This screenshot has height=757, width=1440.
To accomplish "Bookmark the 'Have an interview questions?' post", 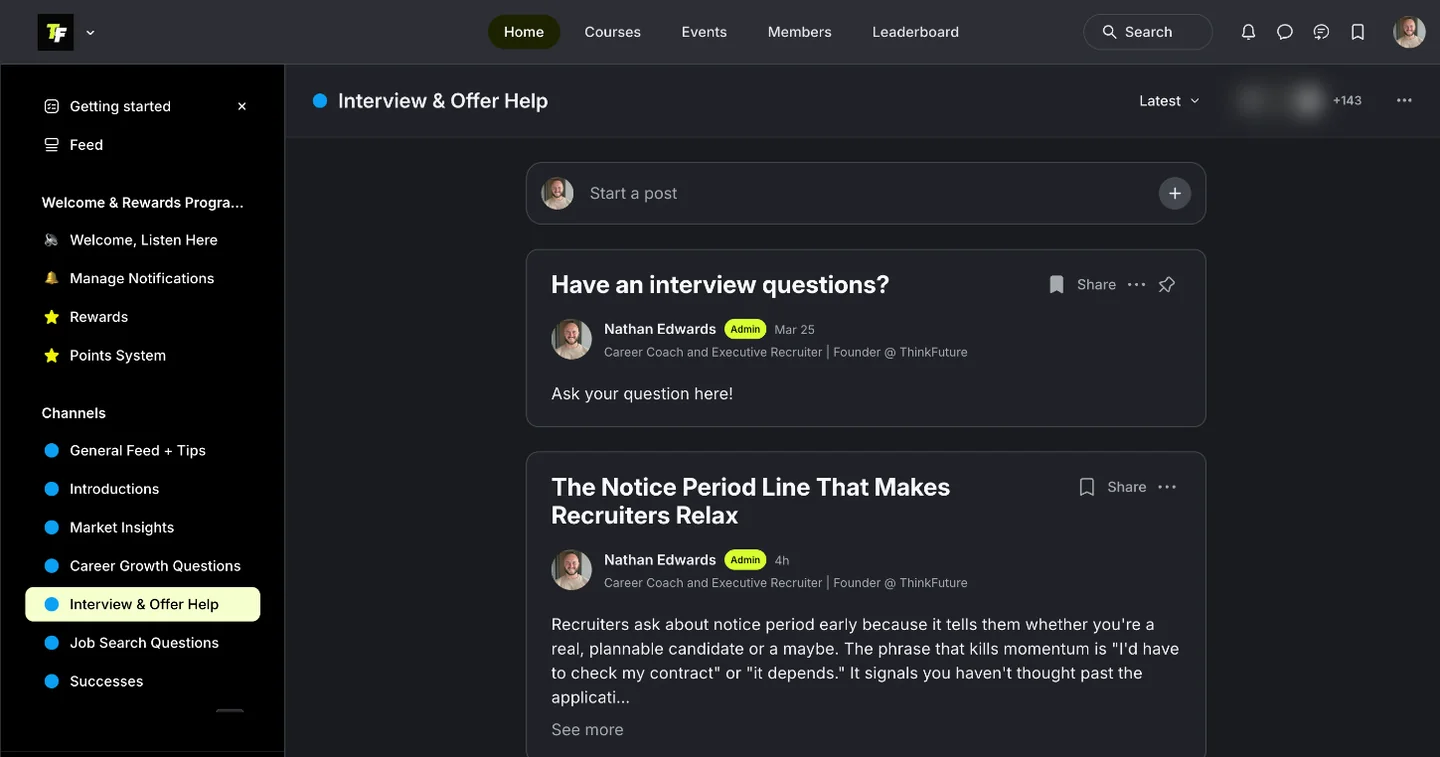I will coord(1056,285).
